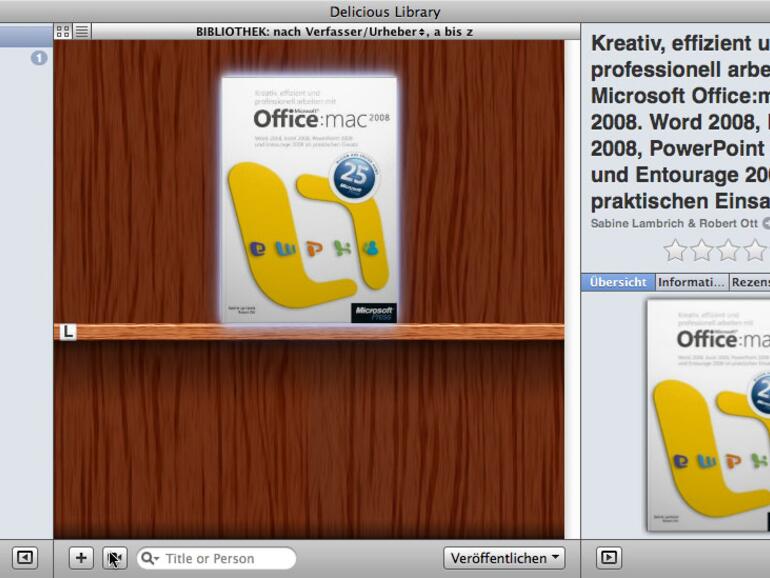770x578 pixels.
Task: Click the Title or Person search field
Action: [217, 558]
